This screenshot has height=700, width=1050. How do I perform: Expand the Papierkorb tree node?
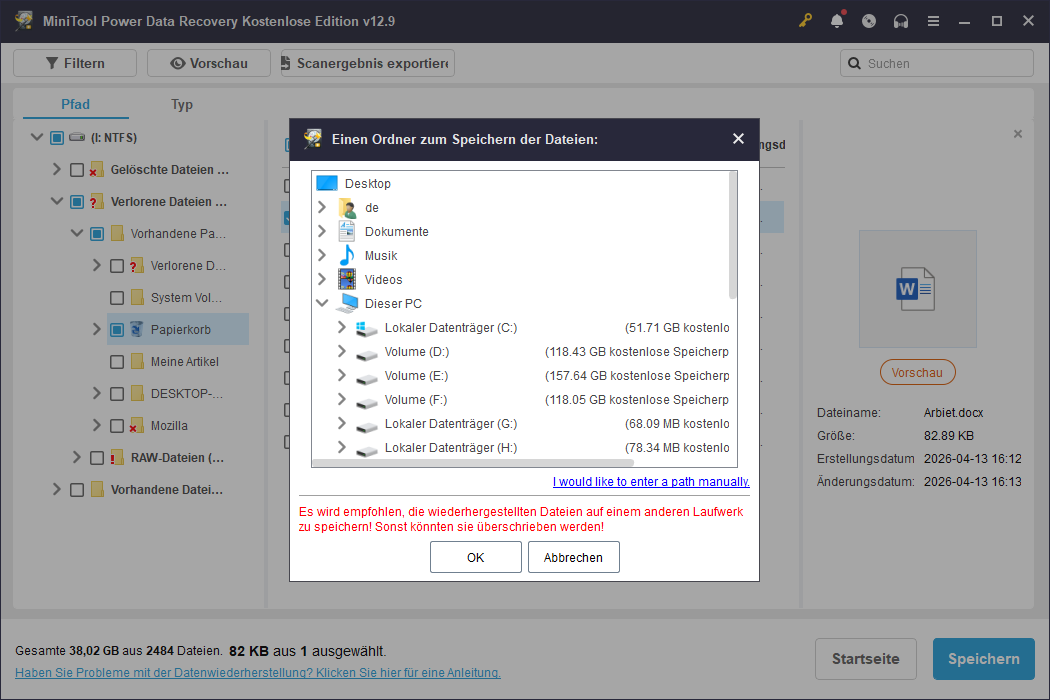point(96,329)
